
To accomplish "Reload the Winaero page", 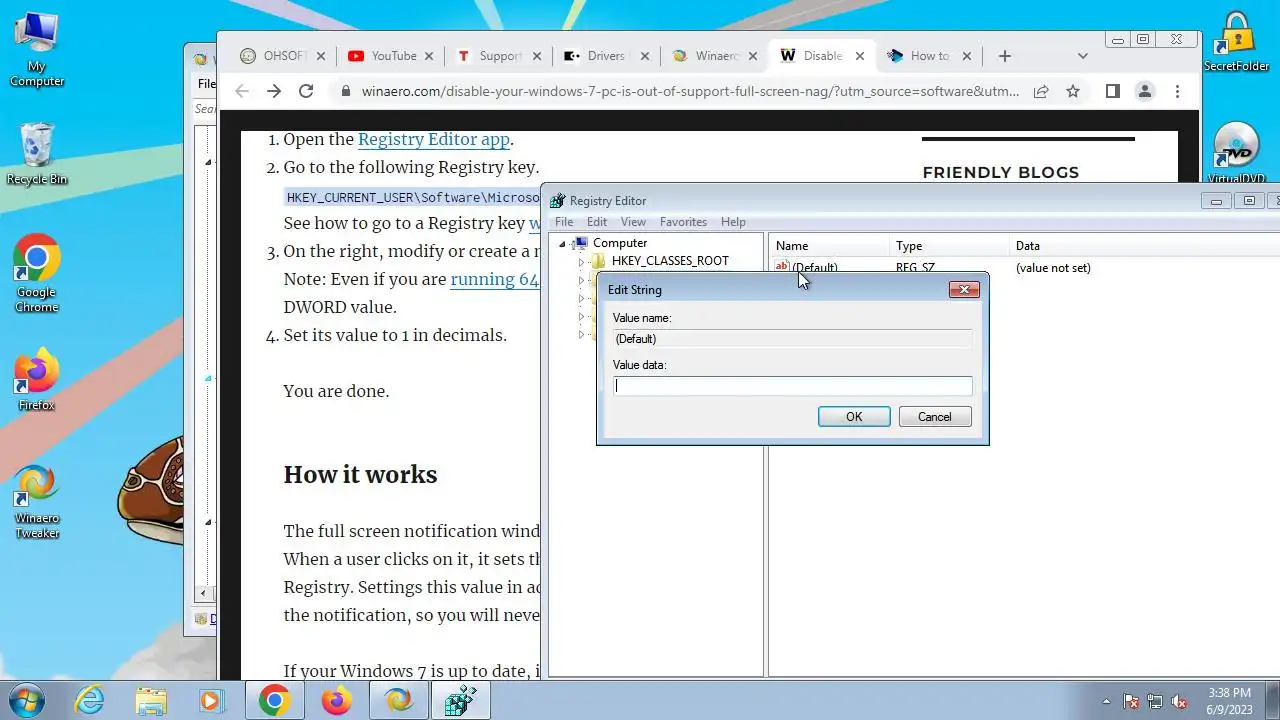I will pyautogui.click(x=306, y=91).
